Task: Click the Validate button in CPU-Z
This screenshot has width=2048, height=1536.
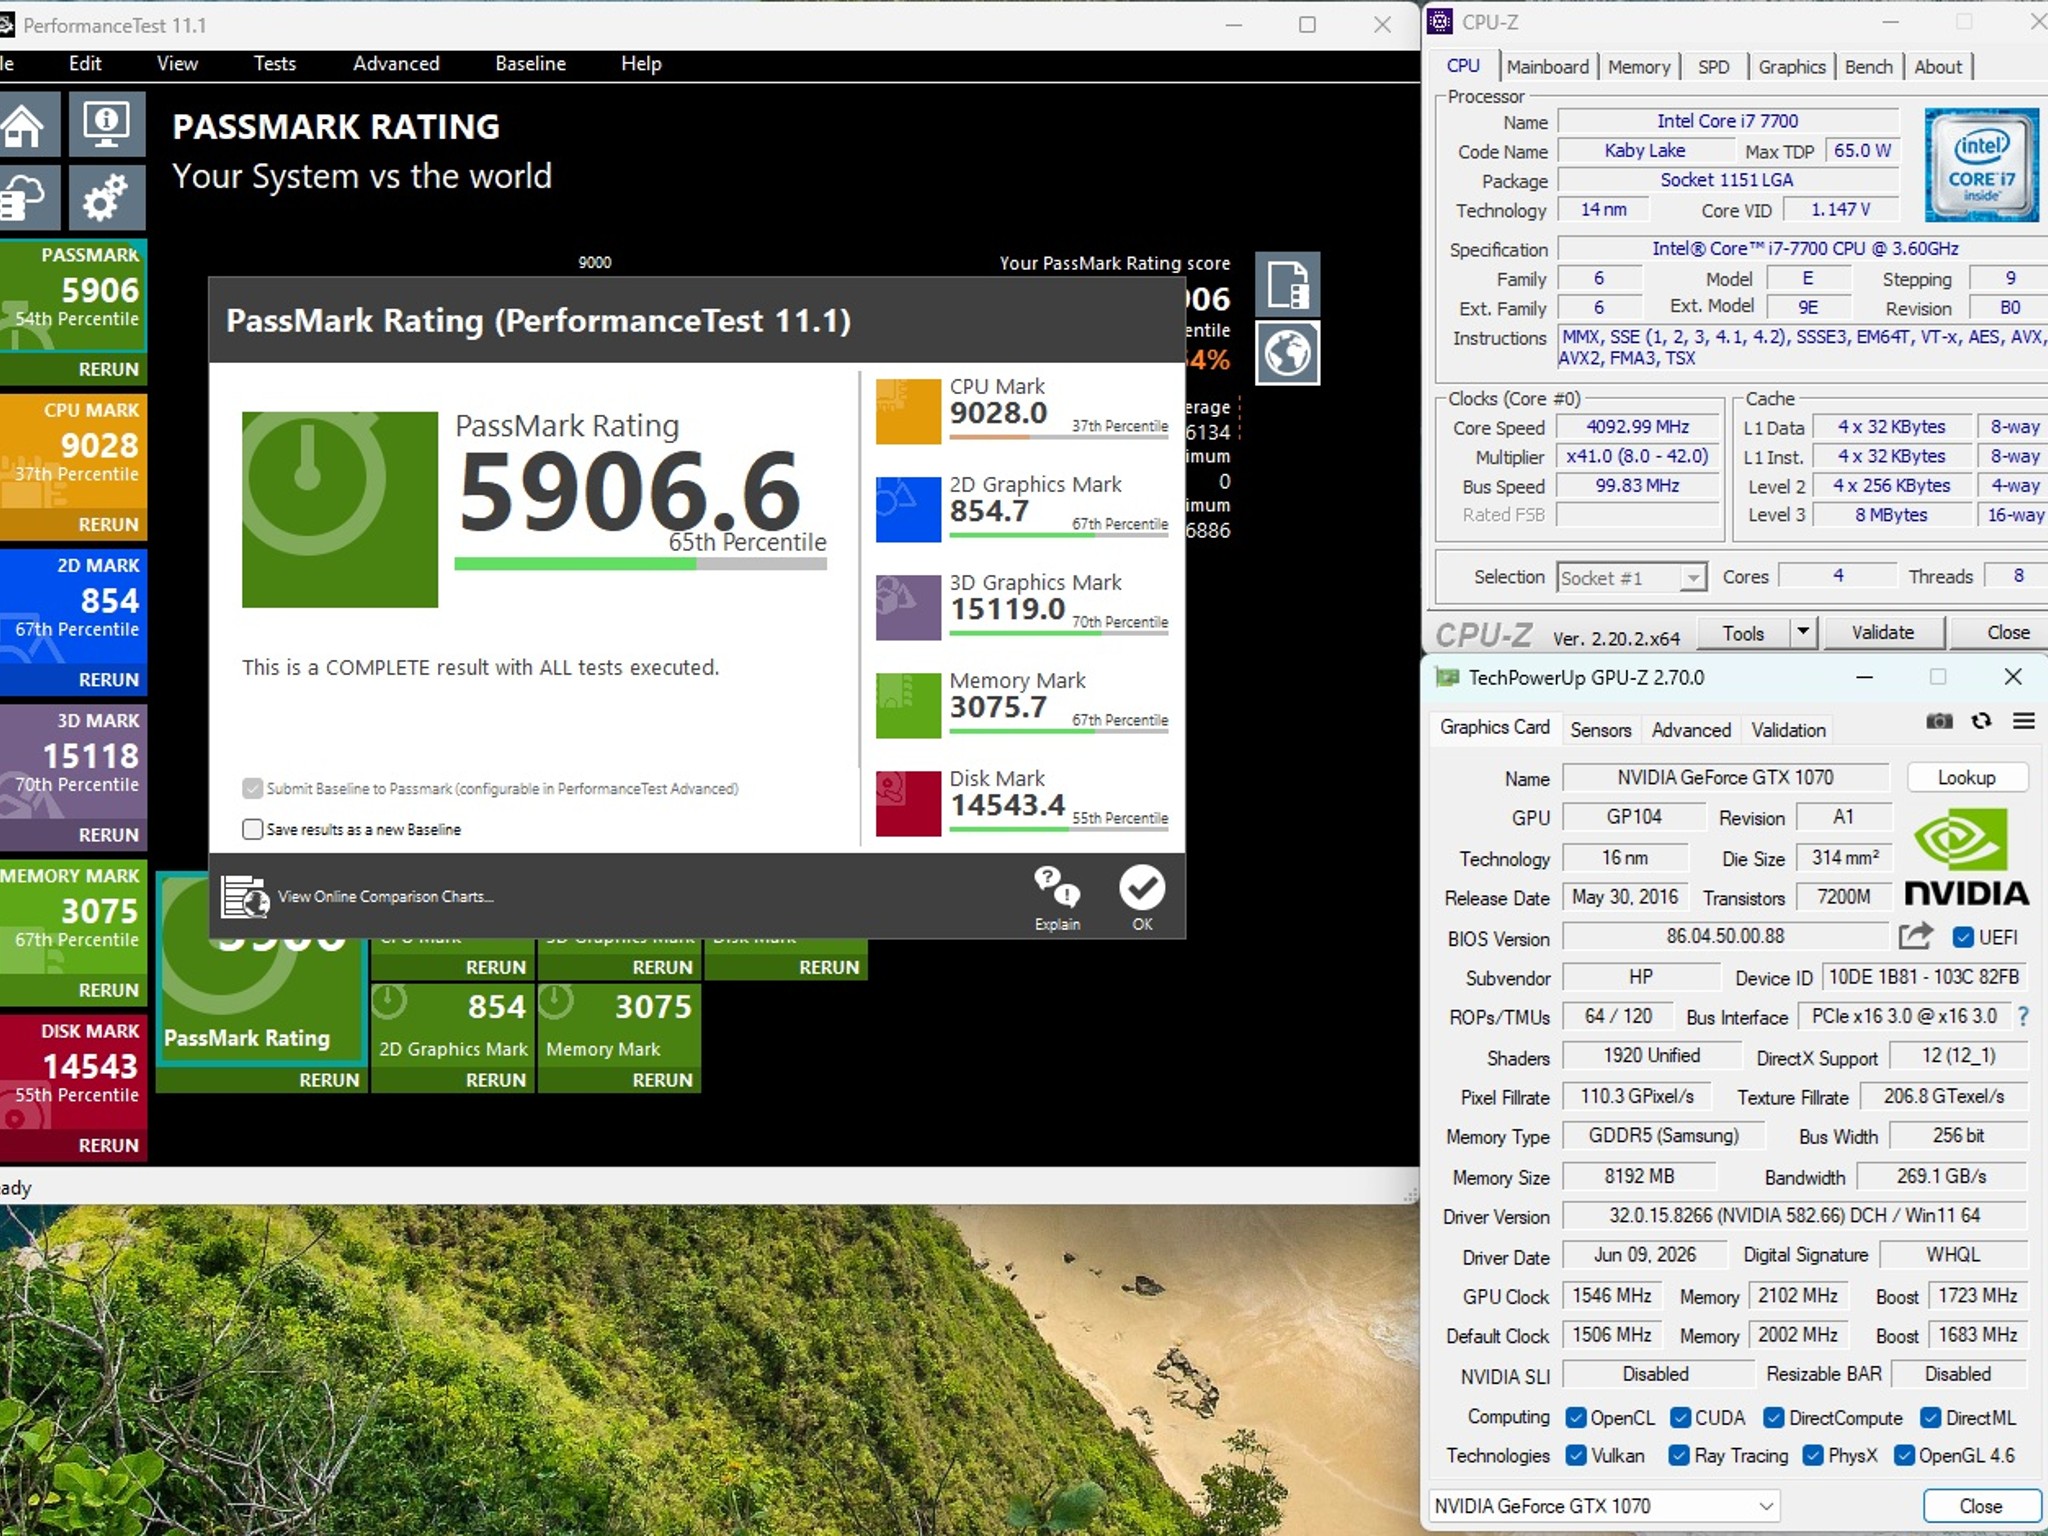Action: point(1882,632)
